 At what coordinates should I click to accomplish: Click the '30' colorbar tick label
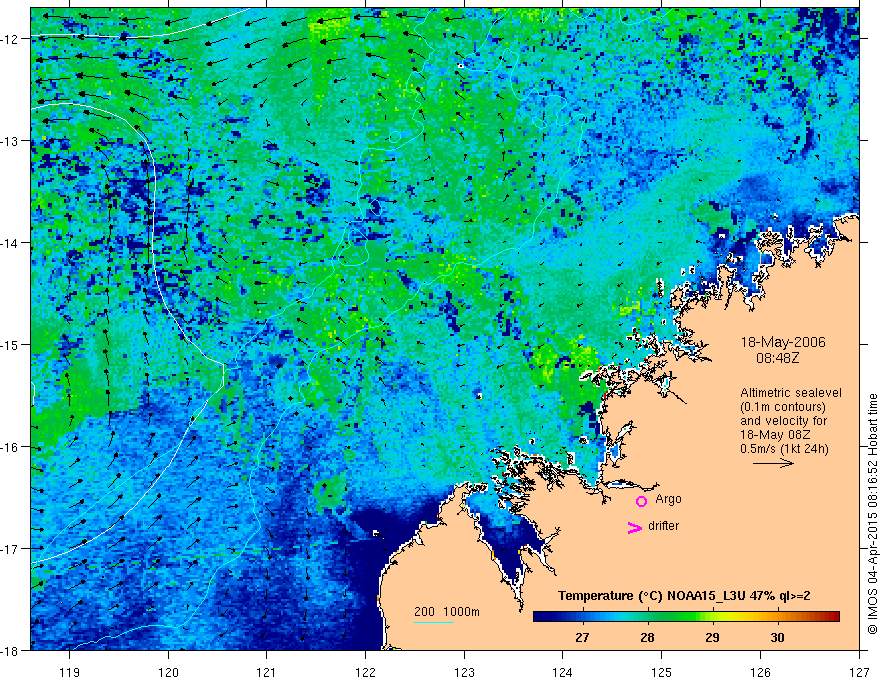pos(777,637)
